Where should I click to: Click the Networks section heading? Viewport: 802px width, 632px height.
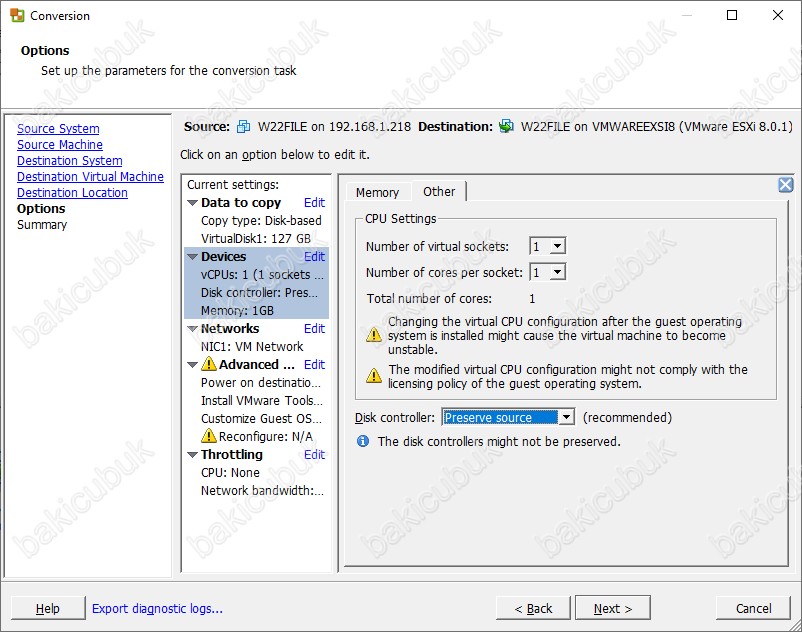click(x=230, y=328)
